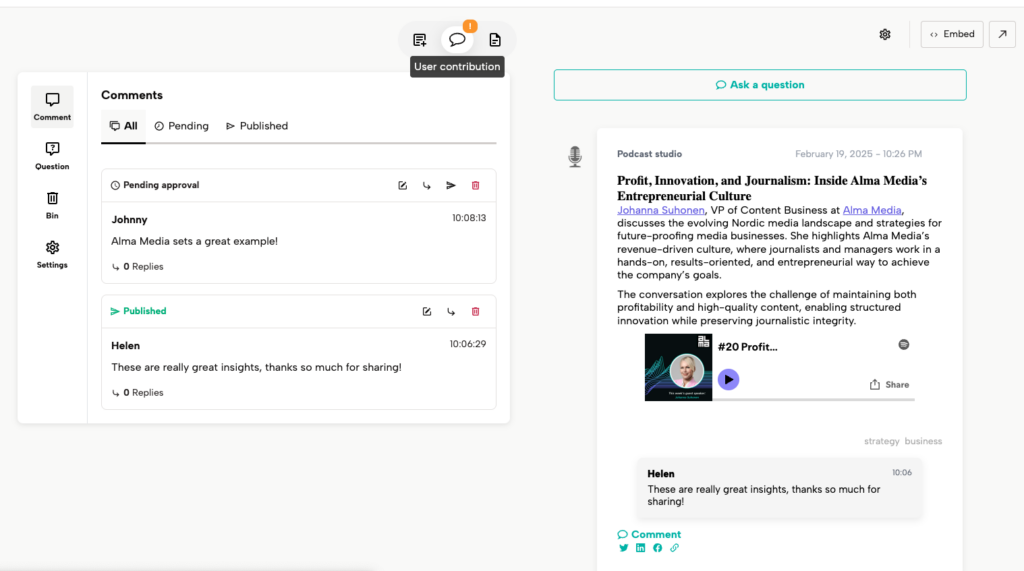Publish Johnny's pending comment
1024x571 pixels.
coord(451,186)
